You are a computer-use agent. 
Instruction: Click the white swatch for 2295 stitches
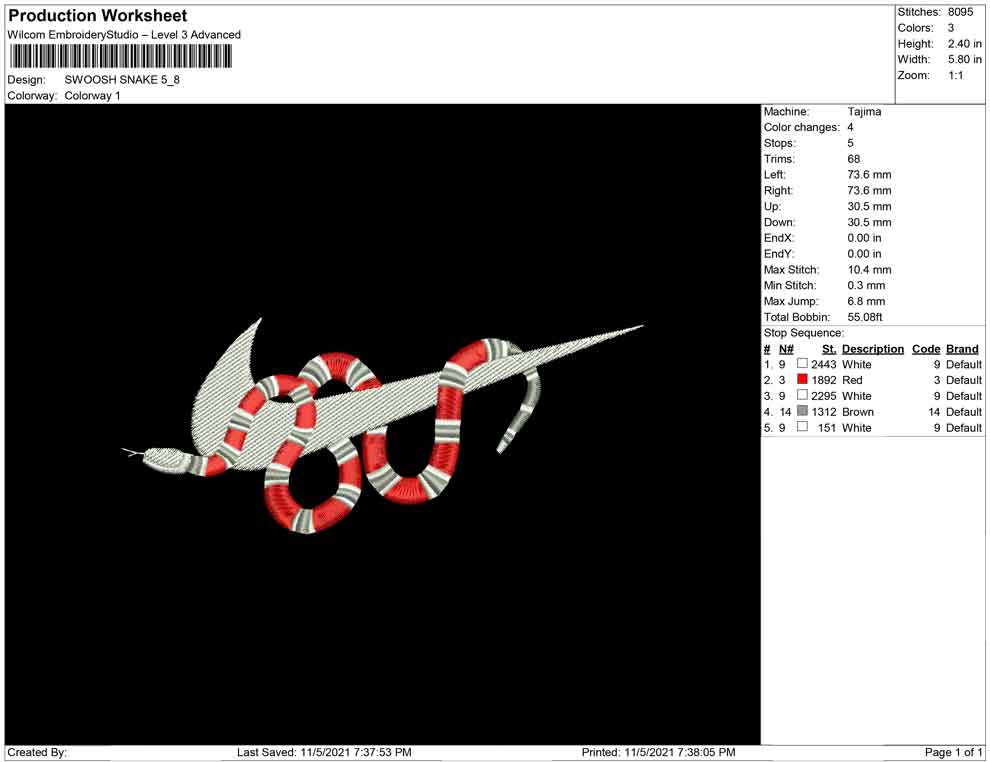802,395
